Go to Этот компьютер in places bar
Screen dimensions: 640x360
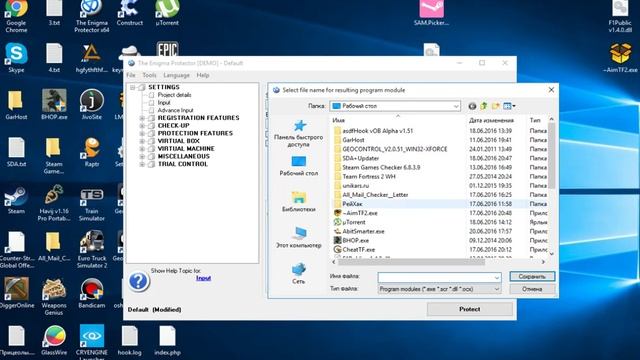(298, 238)
